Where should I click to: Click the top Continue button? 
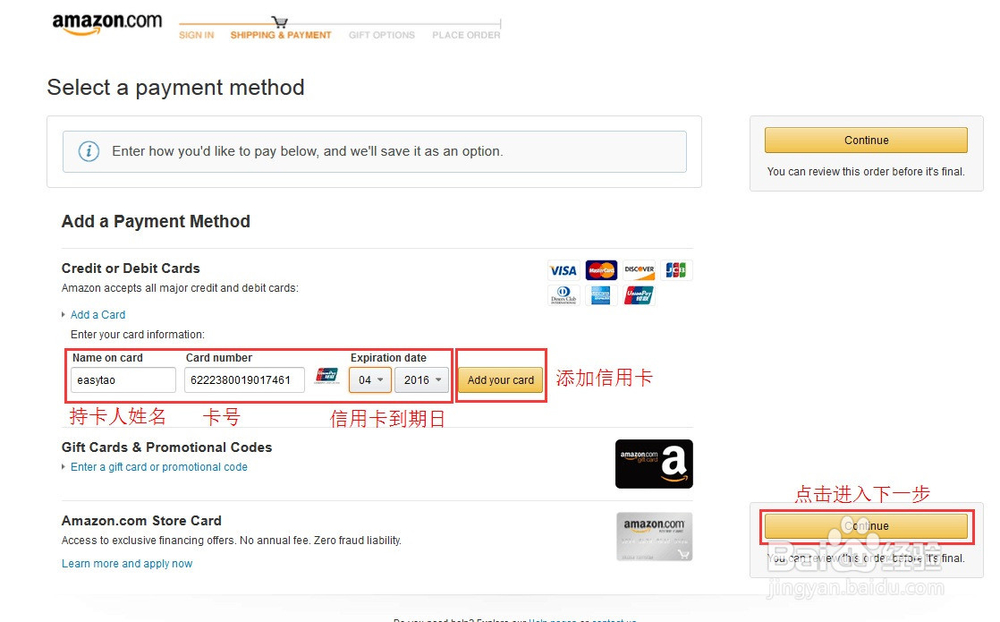(866, 140)
